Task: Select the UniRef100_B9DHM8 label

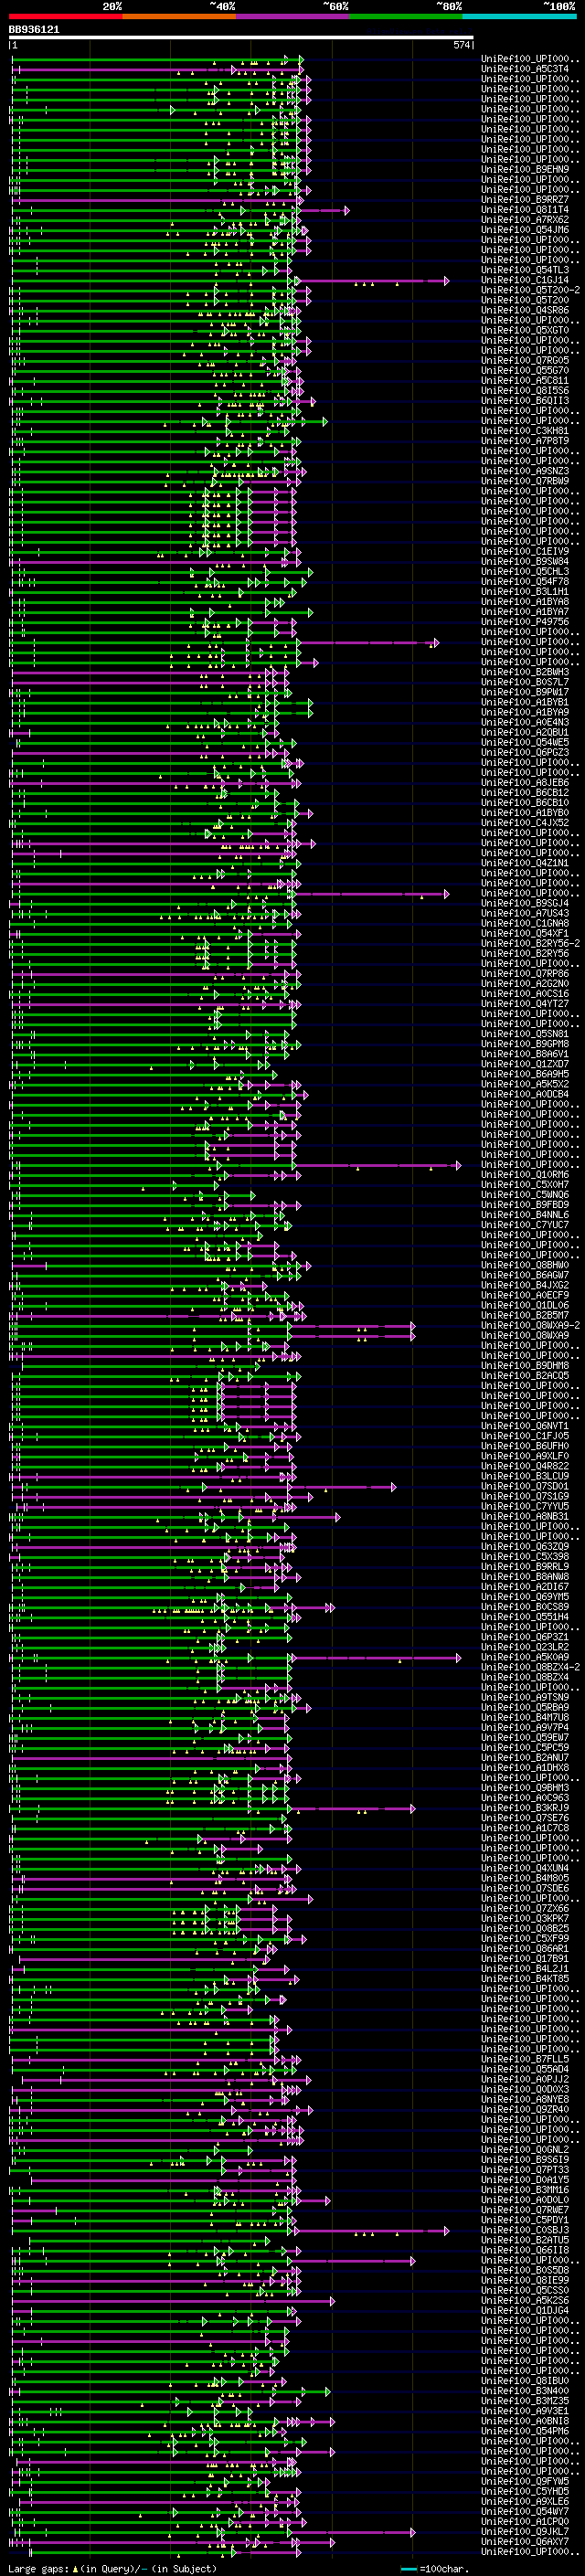Action: [x=525, y=1366]
